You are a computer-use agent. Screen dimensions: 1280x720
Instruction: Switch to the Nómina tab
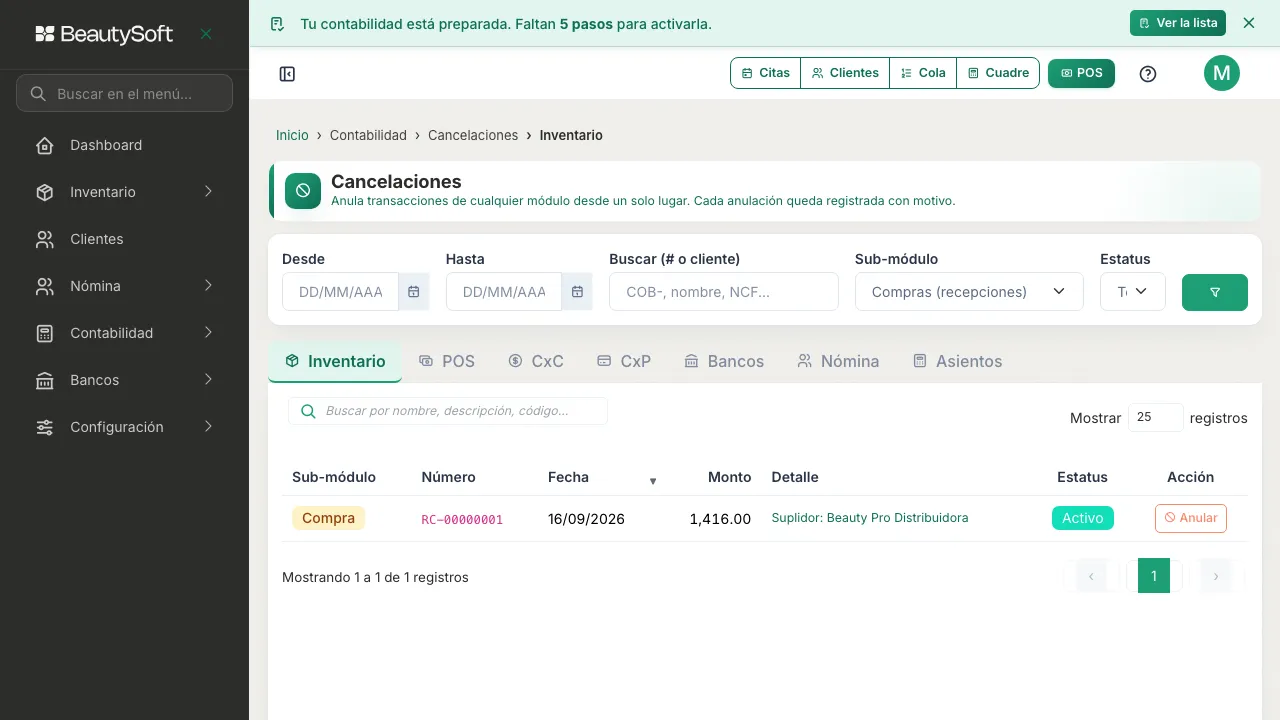838,362
